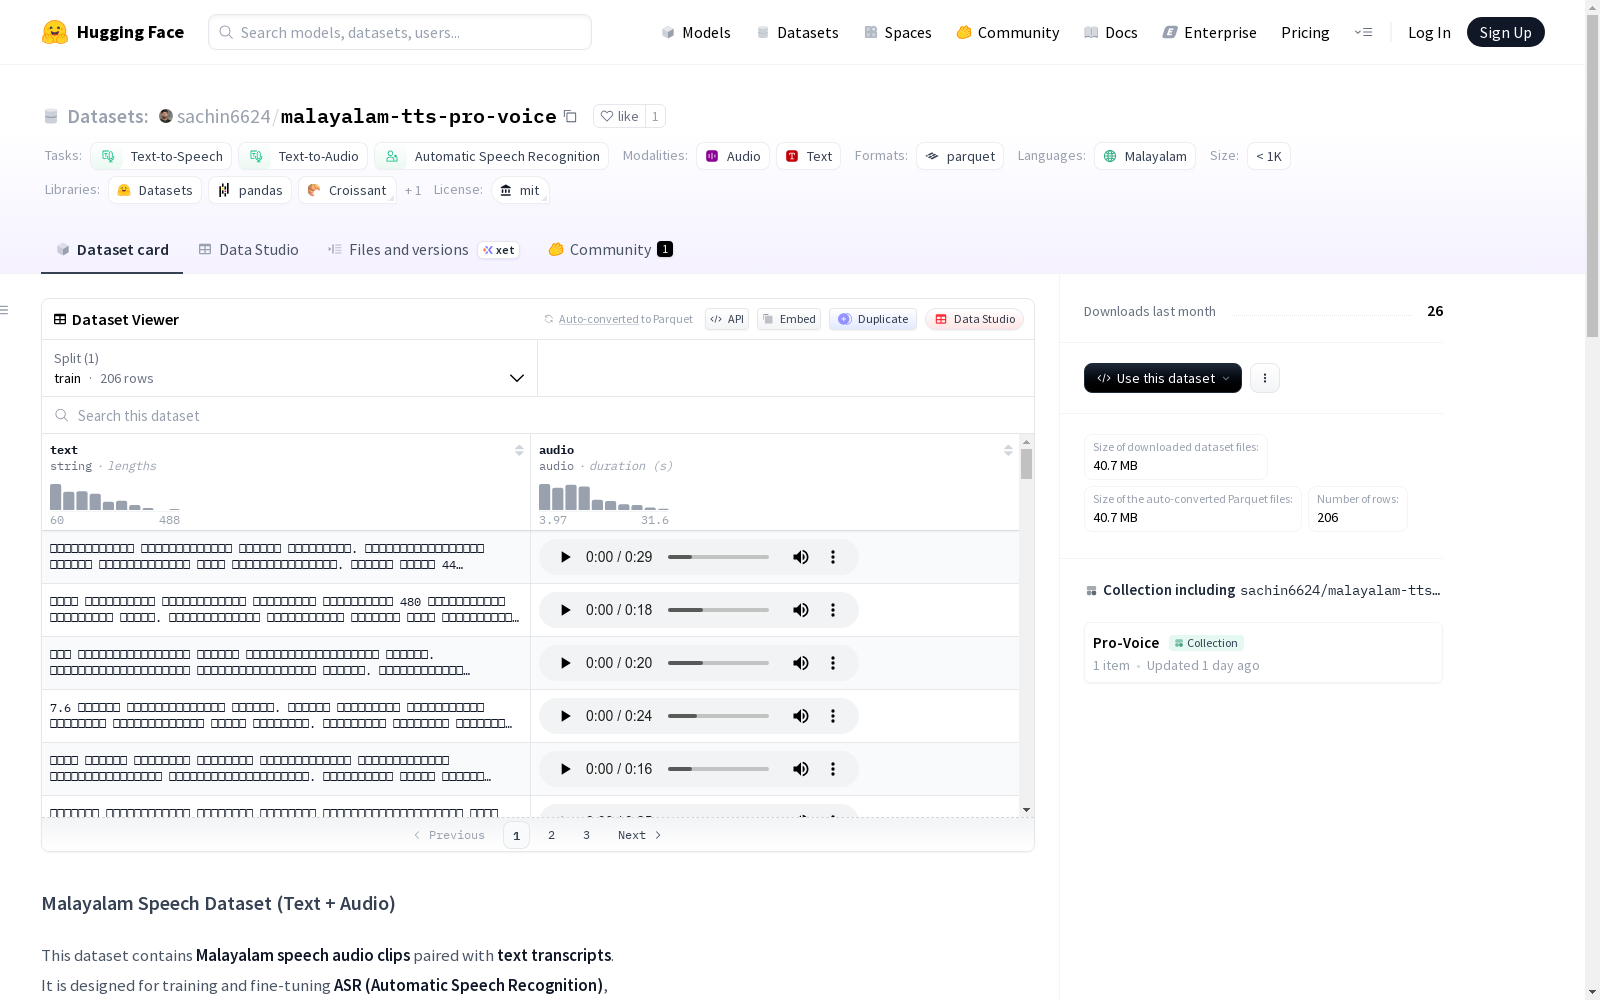Filter by the parquet format tag
Viewport: 1600px width, 1000px height.
[960, 156]
